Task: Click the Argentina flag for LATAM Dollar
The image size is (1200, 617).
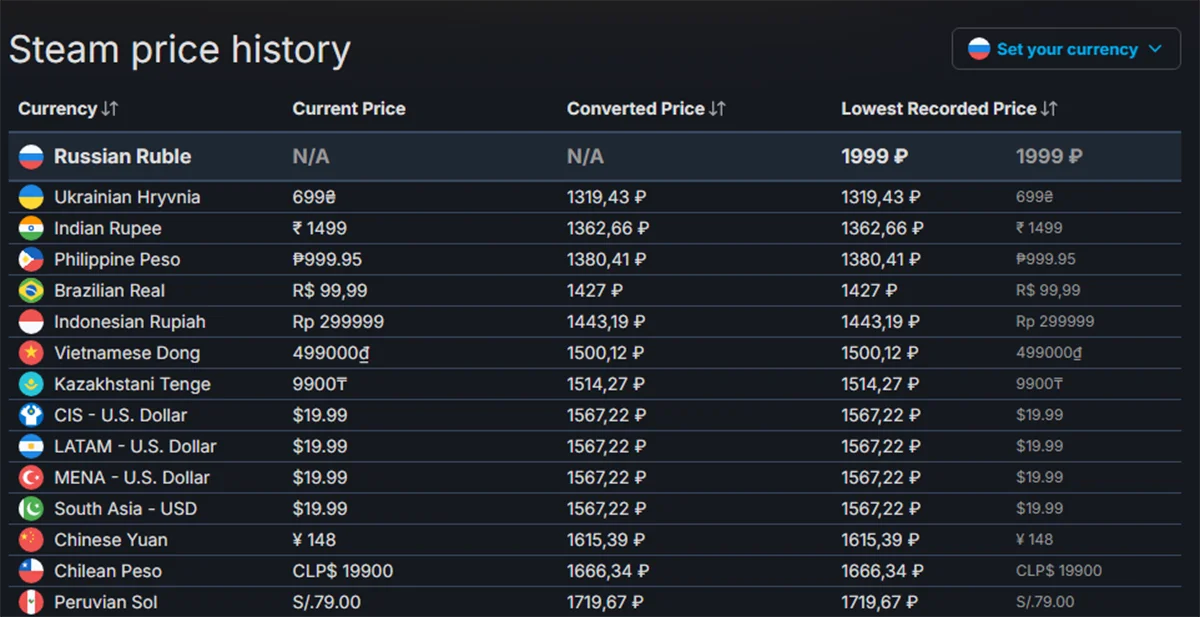Action: pos(31,446)
